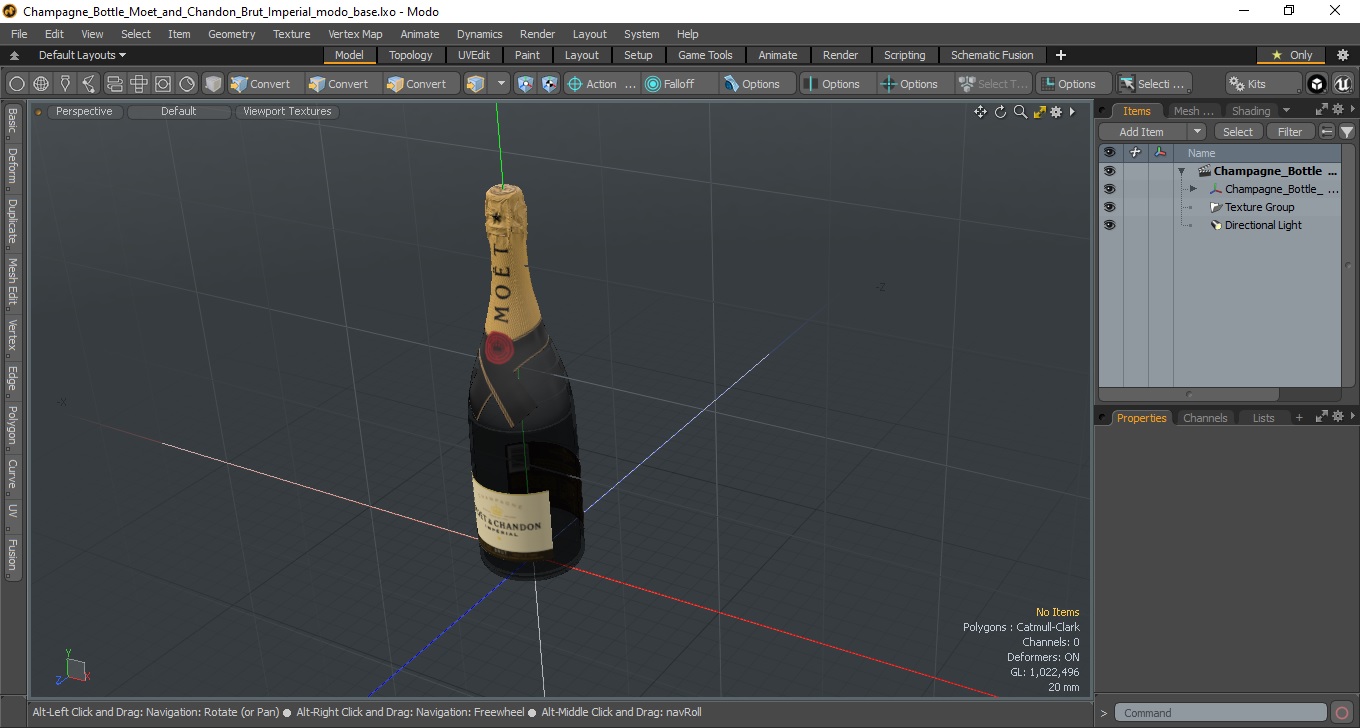Click the Selecti... selection options button
Viewport: 1360px width, 728px height.
(1153, 84)
